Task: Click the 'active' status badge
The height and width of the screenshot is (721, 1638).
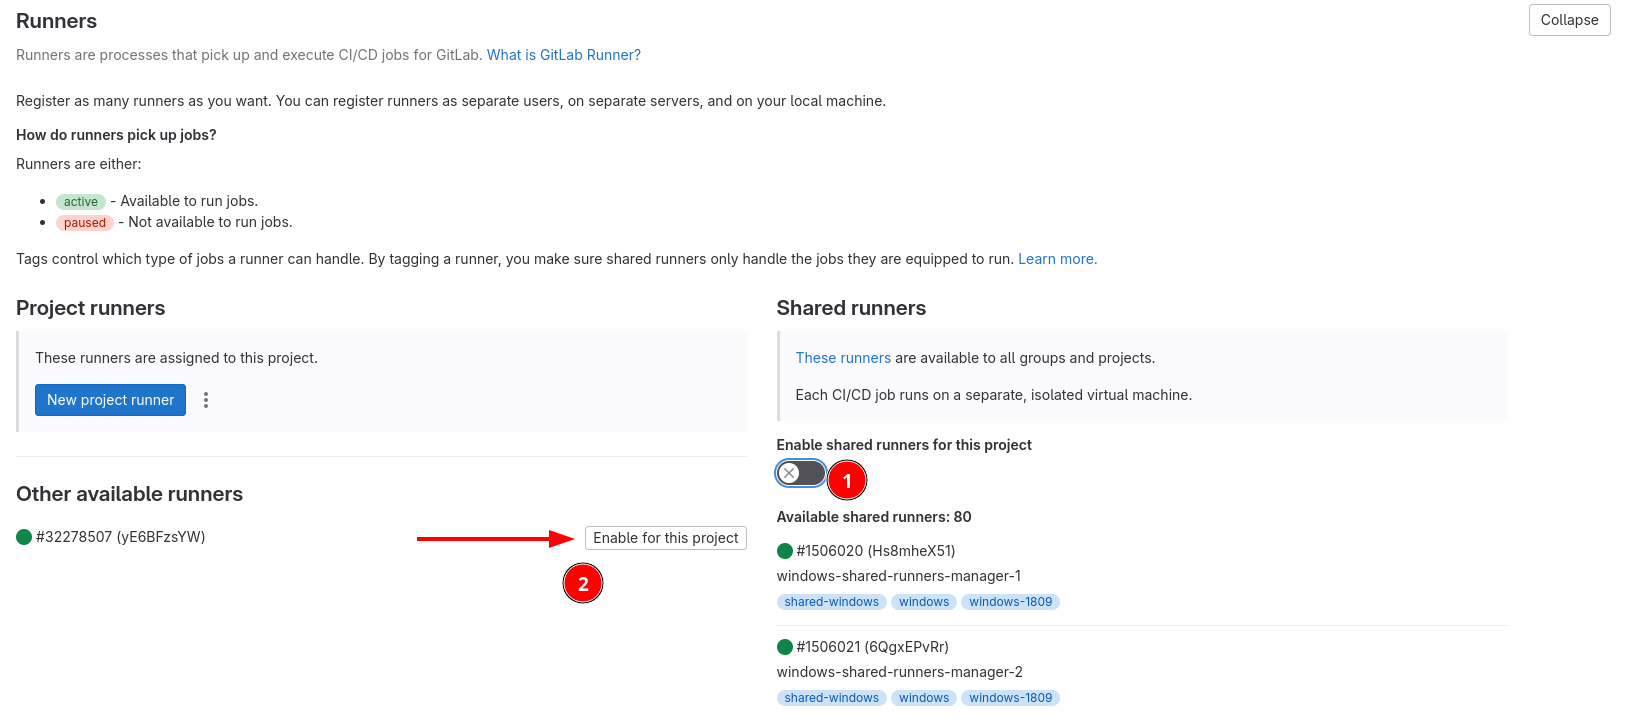Action: [81, 202]
